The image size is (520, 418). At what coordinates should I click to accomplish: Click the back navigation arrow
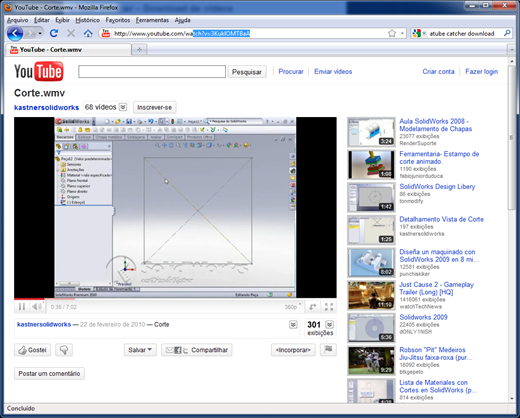[15, 33]
